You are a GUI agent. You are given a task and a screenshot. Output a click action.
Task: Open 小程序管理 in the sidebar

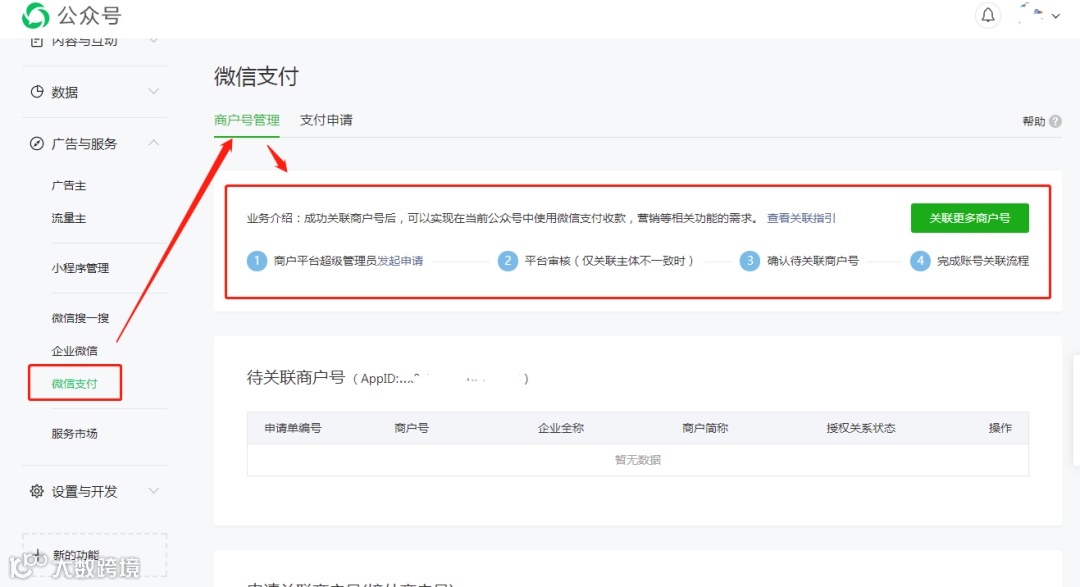80,268
